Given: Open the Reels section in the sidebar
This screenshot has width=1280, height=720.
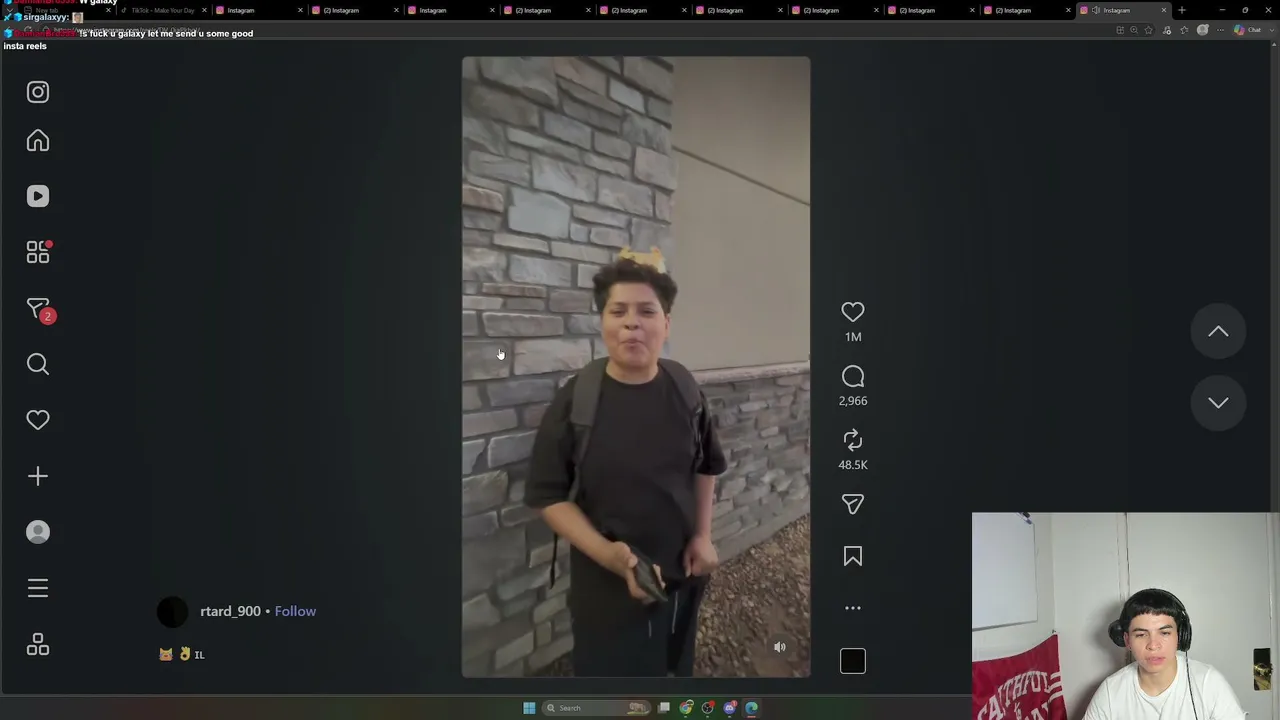Looking at the screenshot, I should pos(38,196).
